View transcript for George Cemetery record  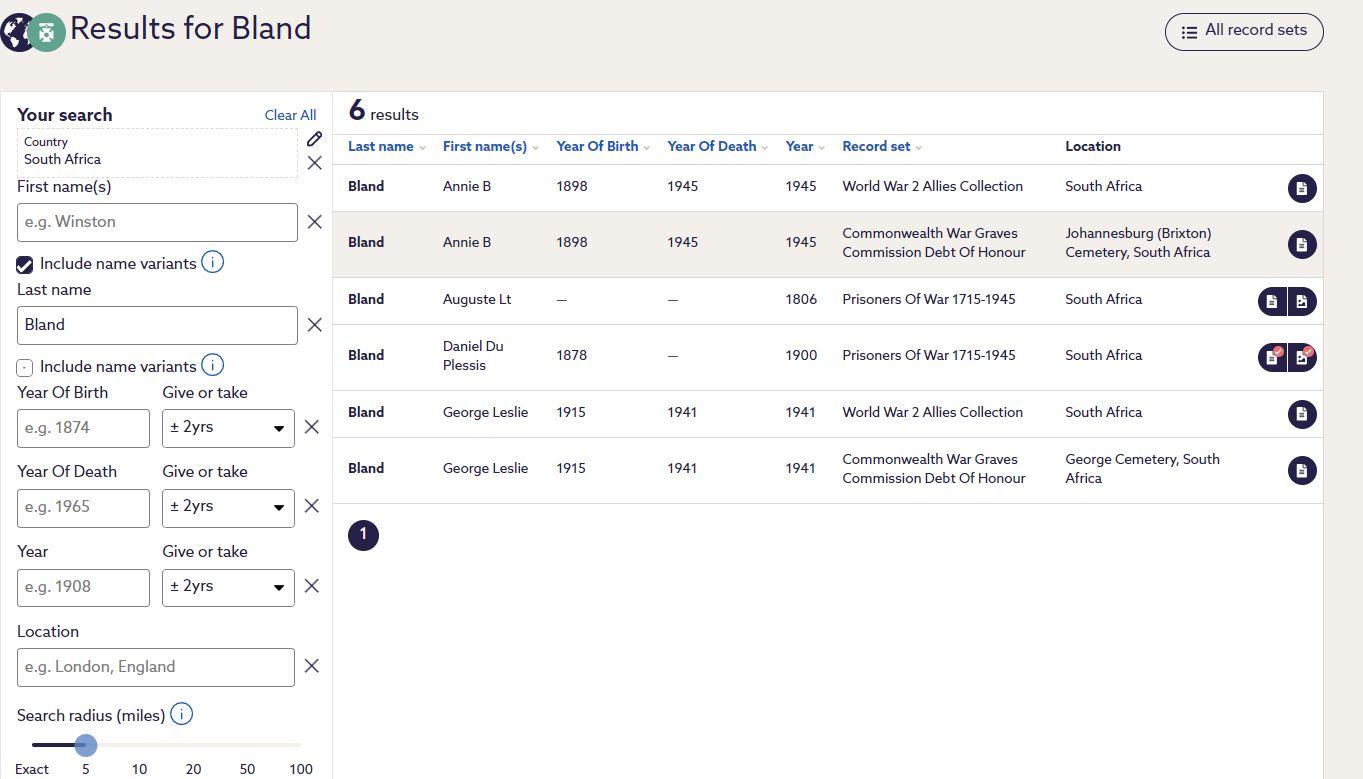1301,470
